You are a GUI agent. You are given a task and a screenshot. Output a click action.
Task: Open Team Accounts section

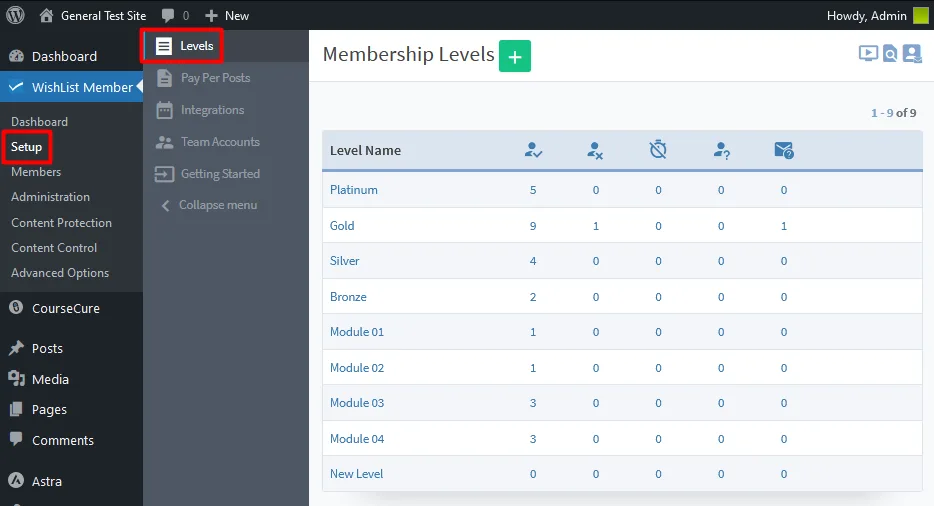point(220,142)
